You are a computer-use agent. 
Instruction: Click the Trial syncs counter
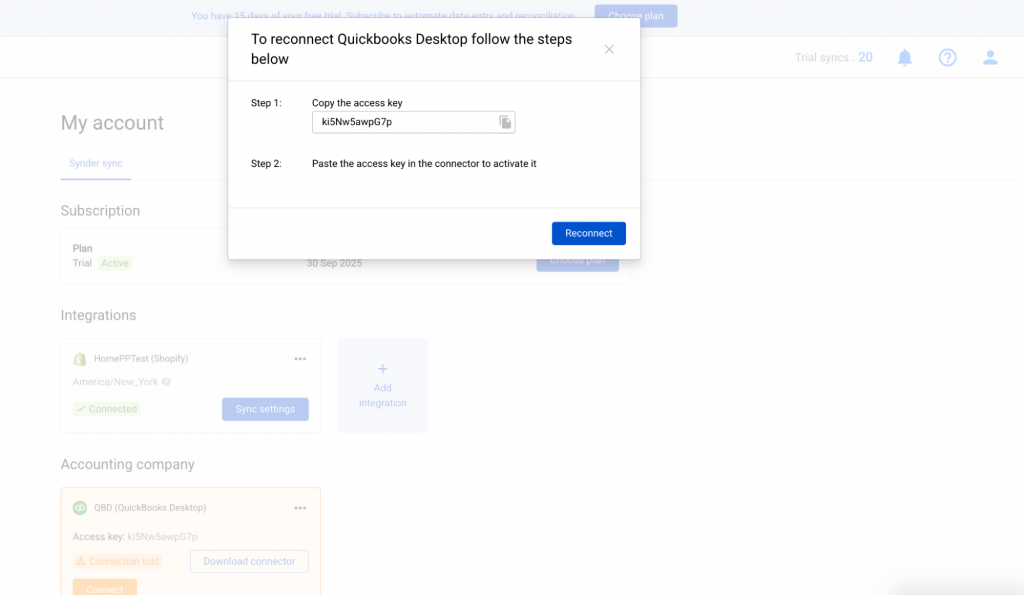point(833,58)
